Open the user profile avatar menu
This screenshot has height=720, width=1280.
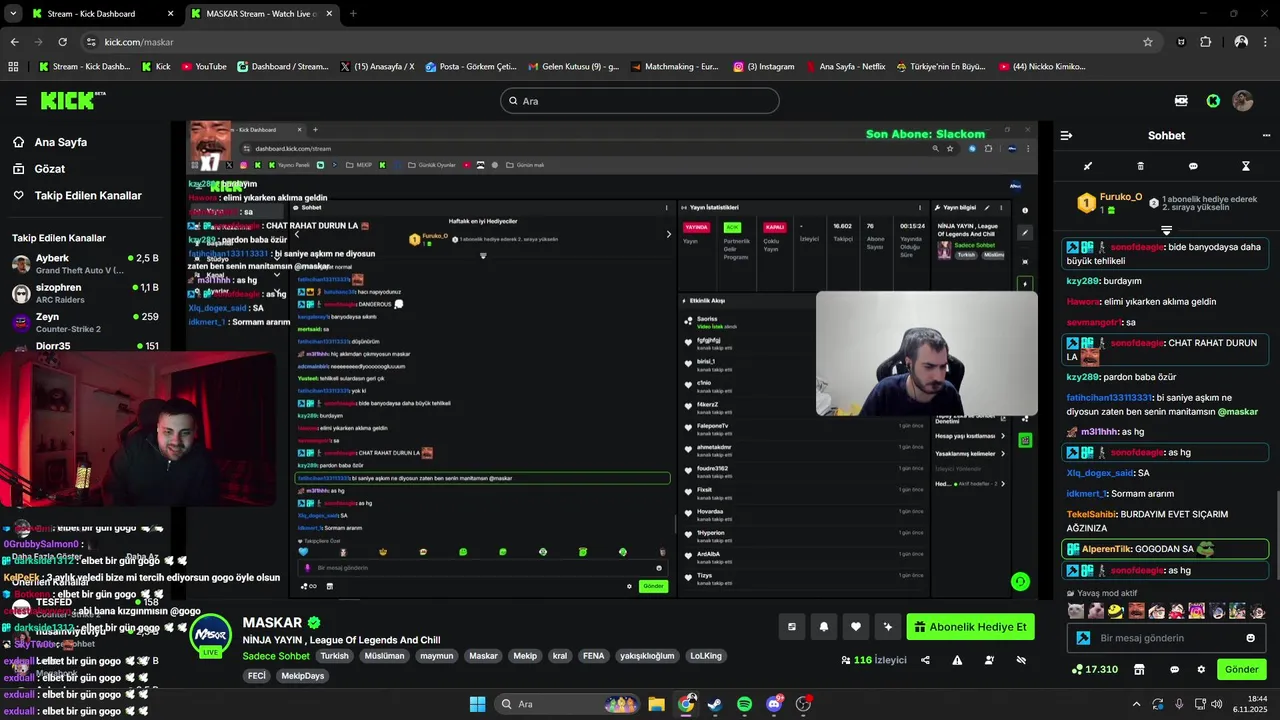[1243, 101]
